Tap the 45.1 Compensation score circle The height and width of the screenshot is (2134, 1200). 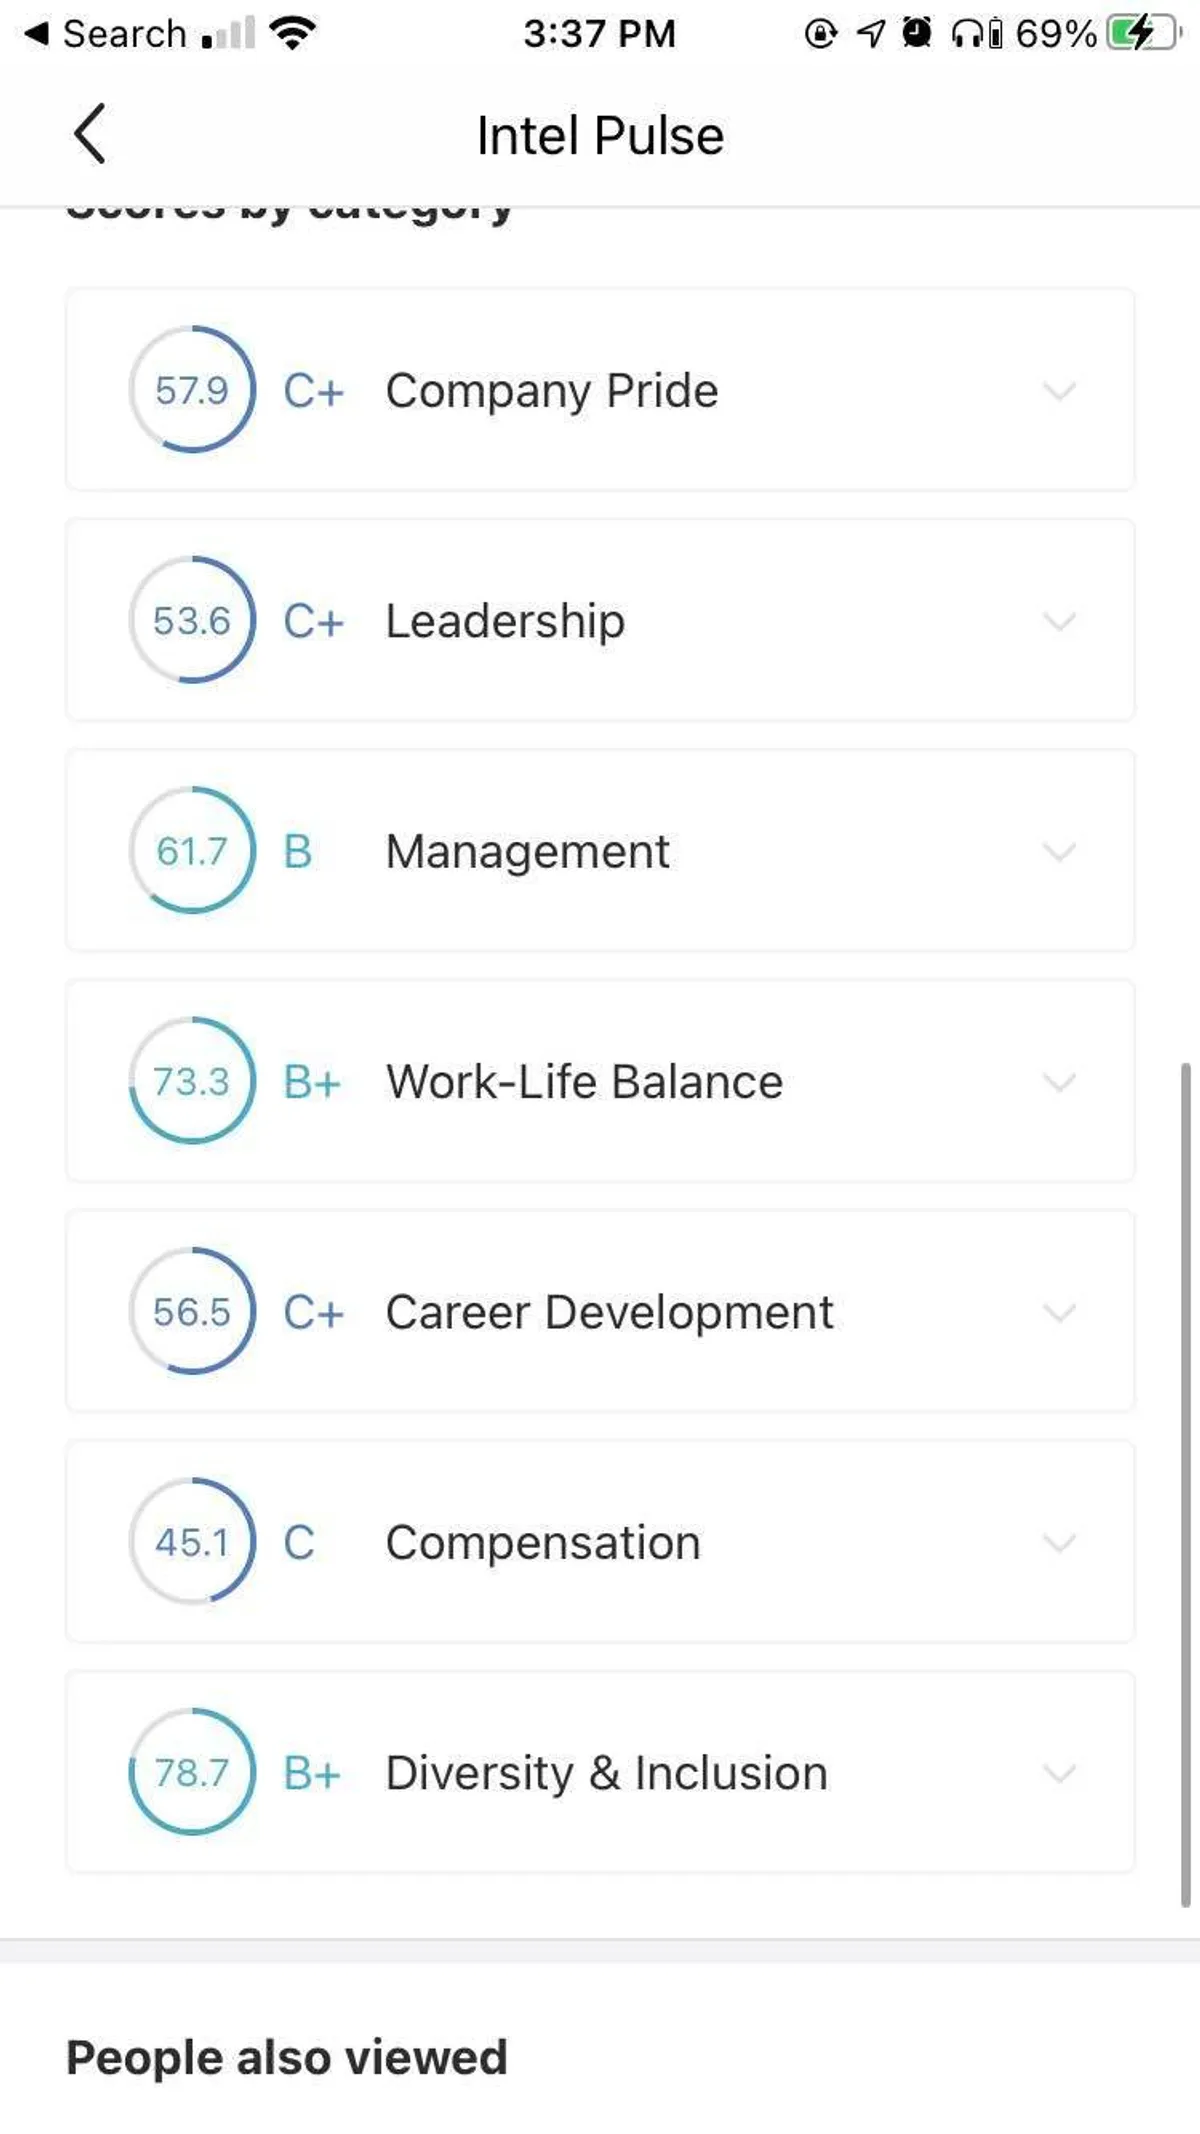point(192,1542)
